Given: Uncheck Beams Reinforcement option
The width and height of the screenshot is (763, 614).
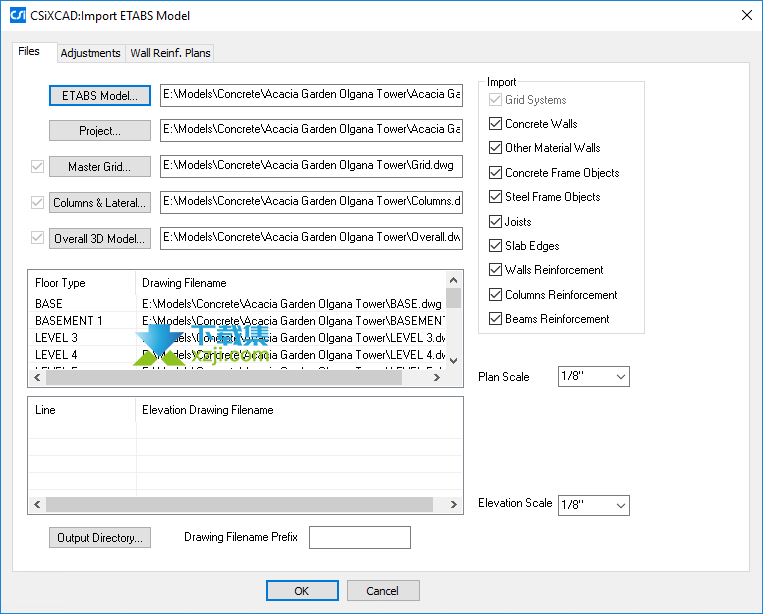Looking at the screenshot, I should tap(495, 319).
